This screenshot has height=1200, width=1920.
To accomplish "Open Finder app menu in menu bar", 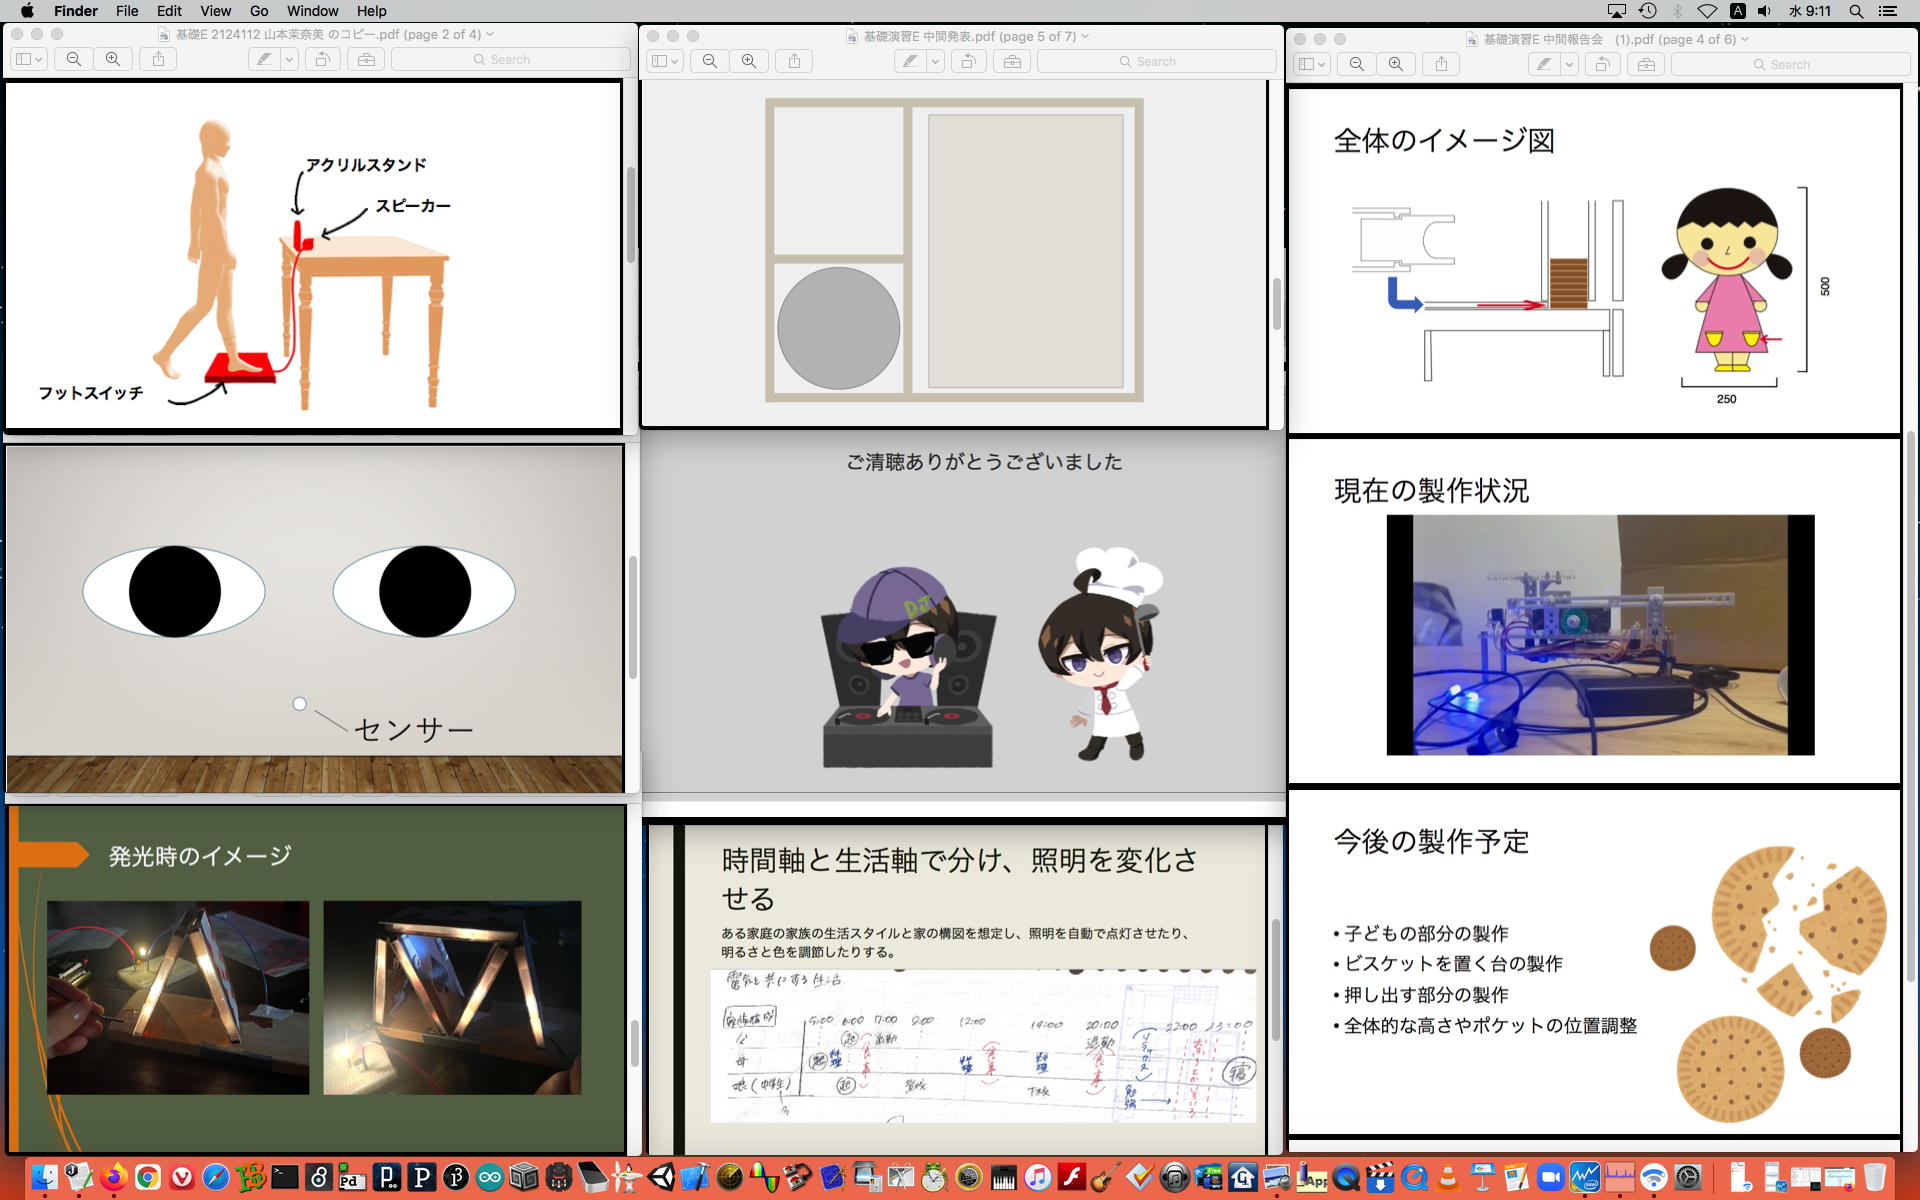I will coord(76,11).
